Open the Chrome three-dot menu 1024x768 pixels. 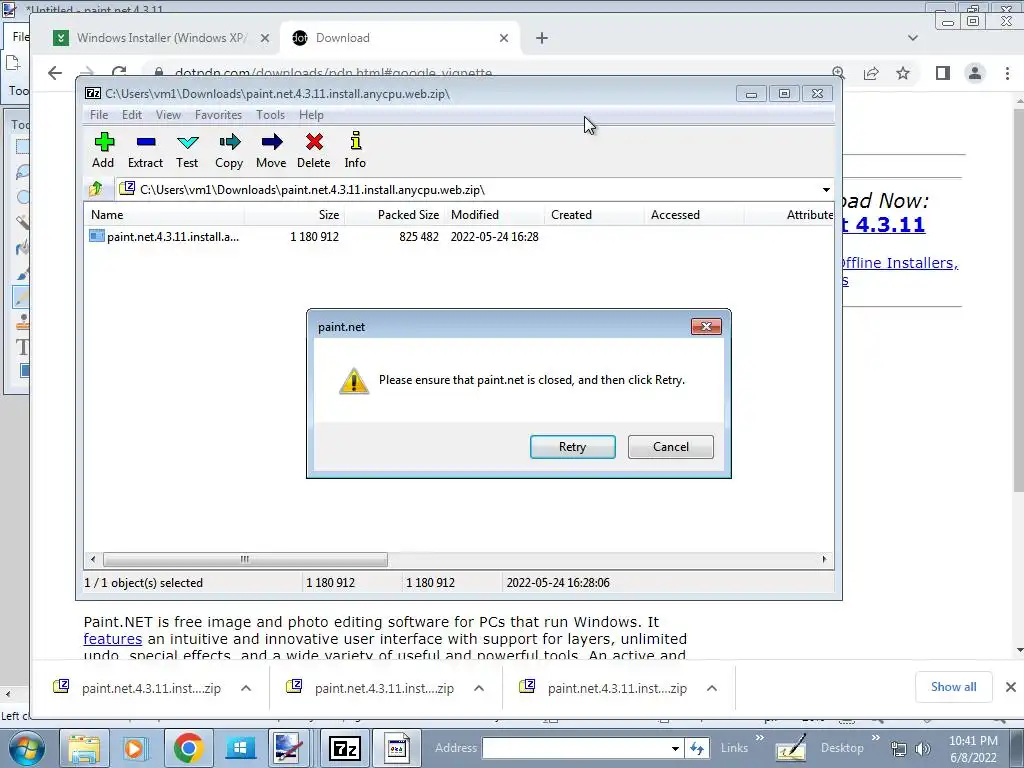pos(1007,73)
